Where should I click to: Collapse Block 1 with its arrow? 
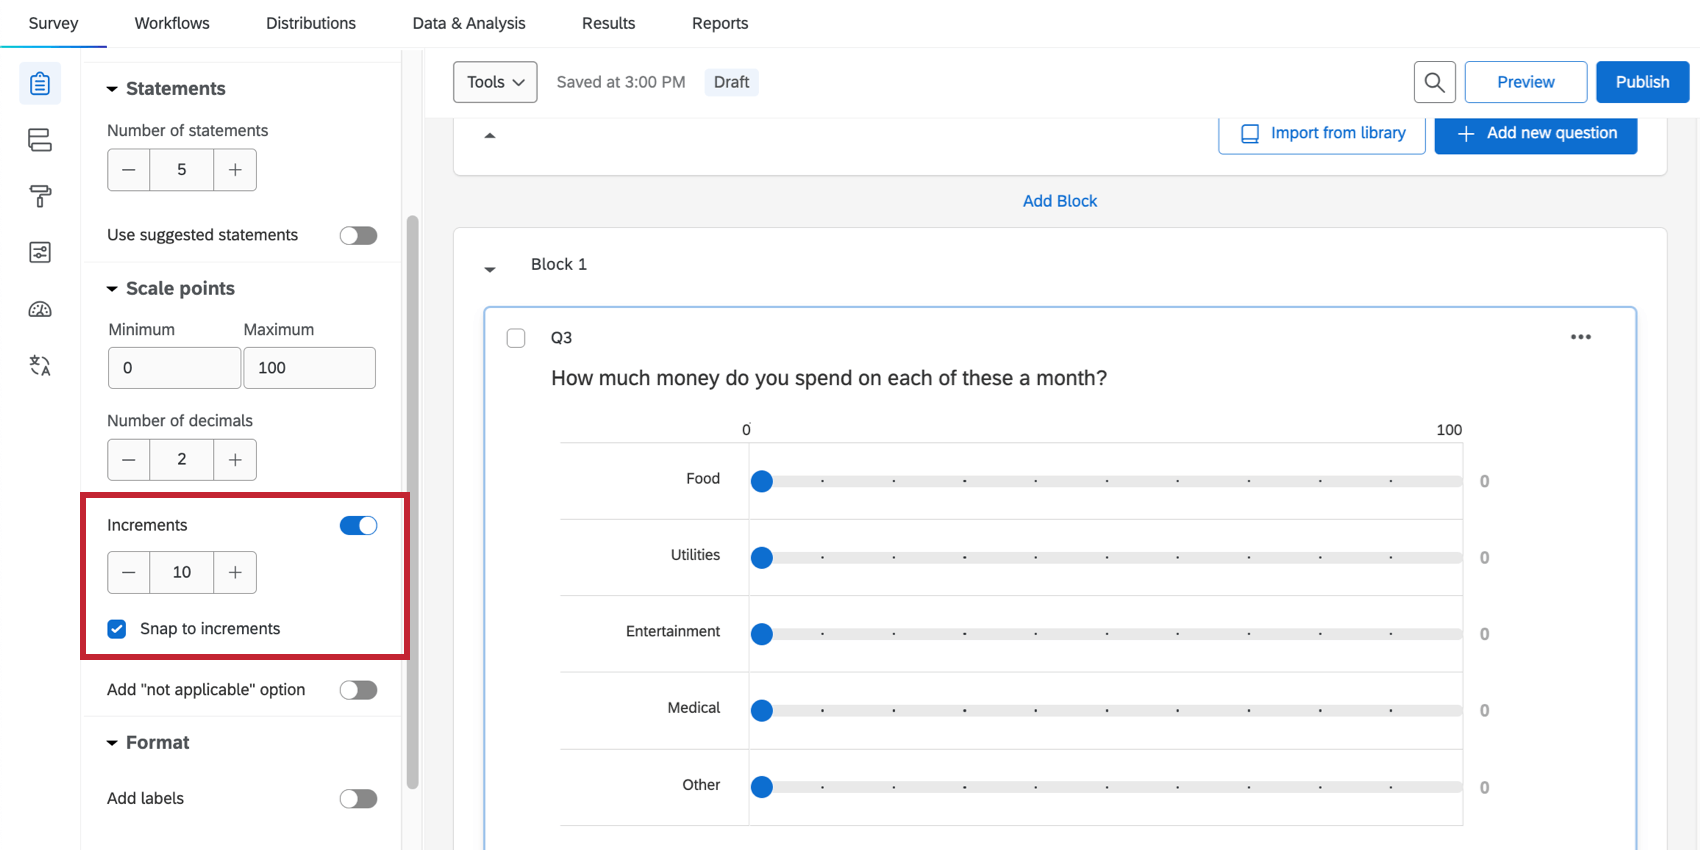pyautogui.click(x=490, y=269)
